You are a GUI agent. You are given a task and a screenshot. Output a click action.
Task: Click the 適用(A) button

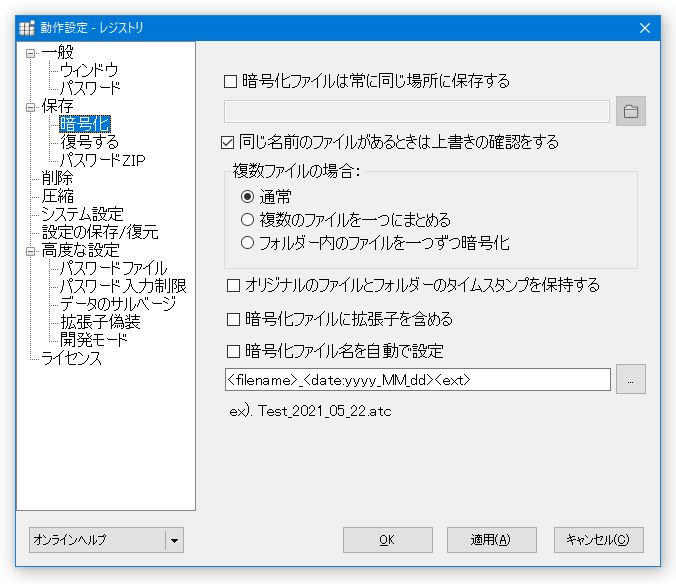pyautogui.click(x=491, y=540)
